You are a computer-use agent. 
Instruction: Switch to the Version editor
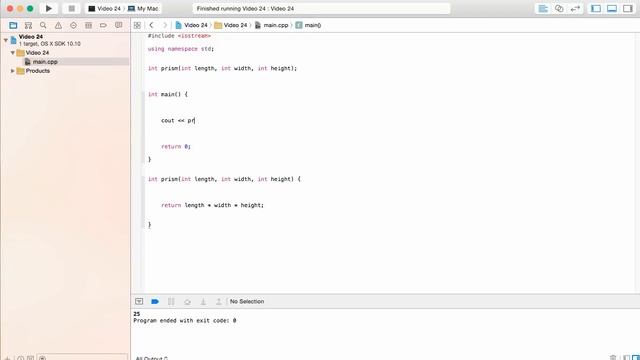pos(575,9)
